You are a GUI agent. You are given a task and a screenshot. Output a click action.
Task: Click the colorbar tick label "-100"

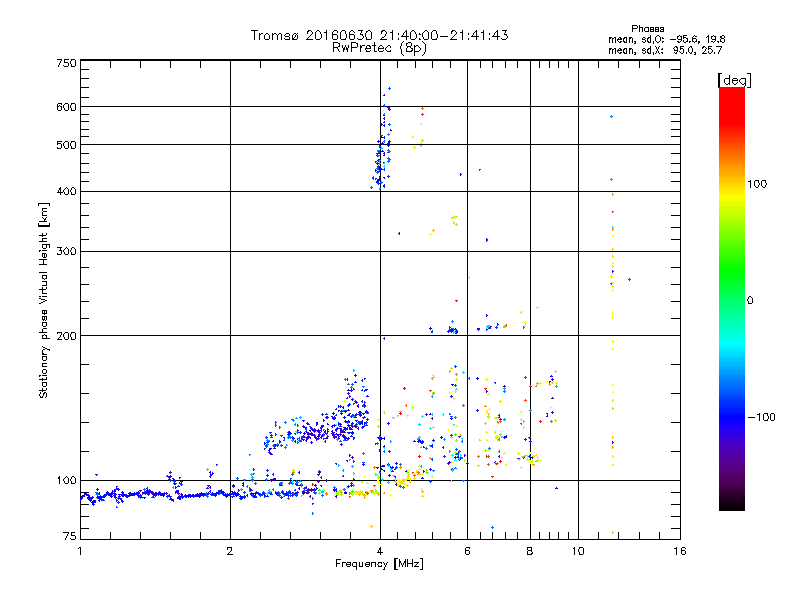pos(761,417)
